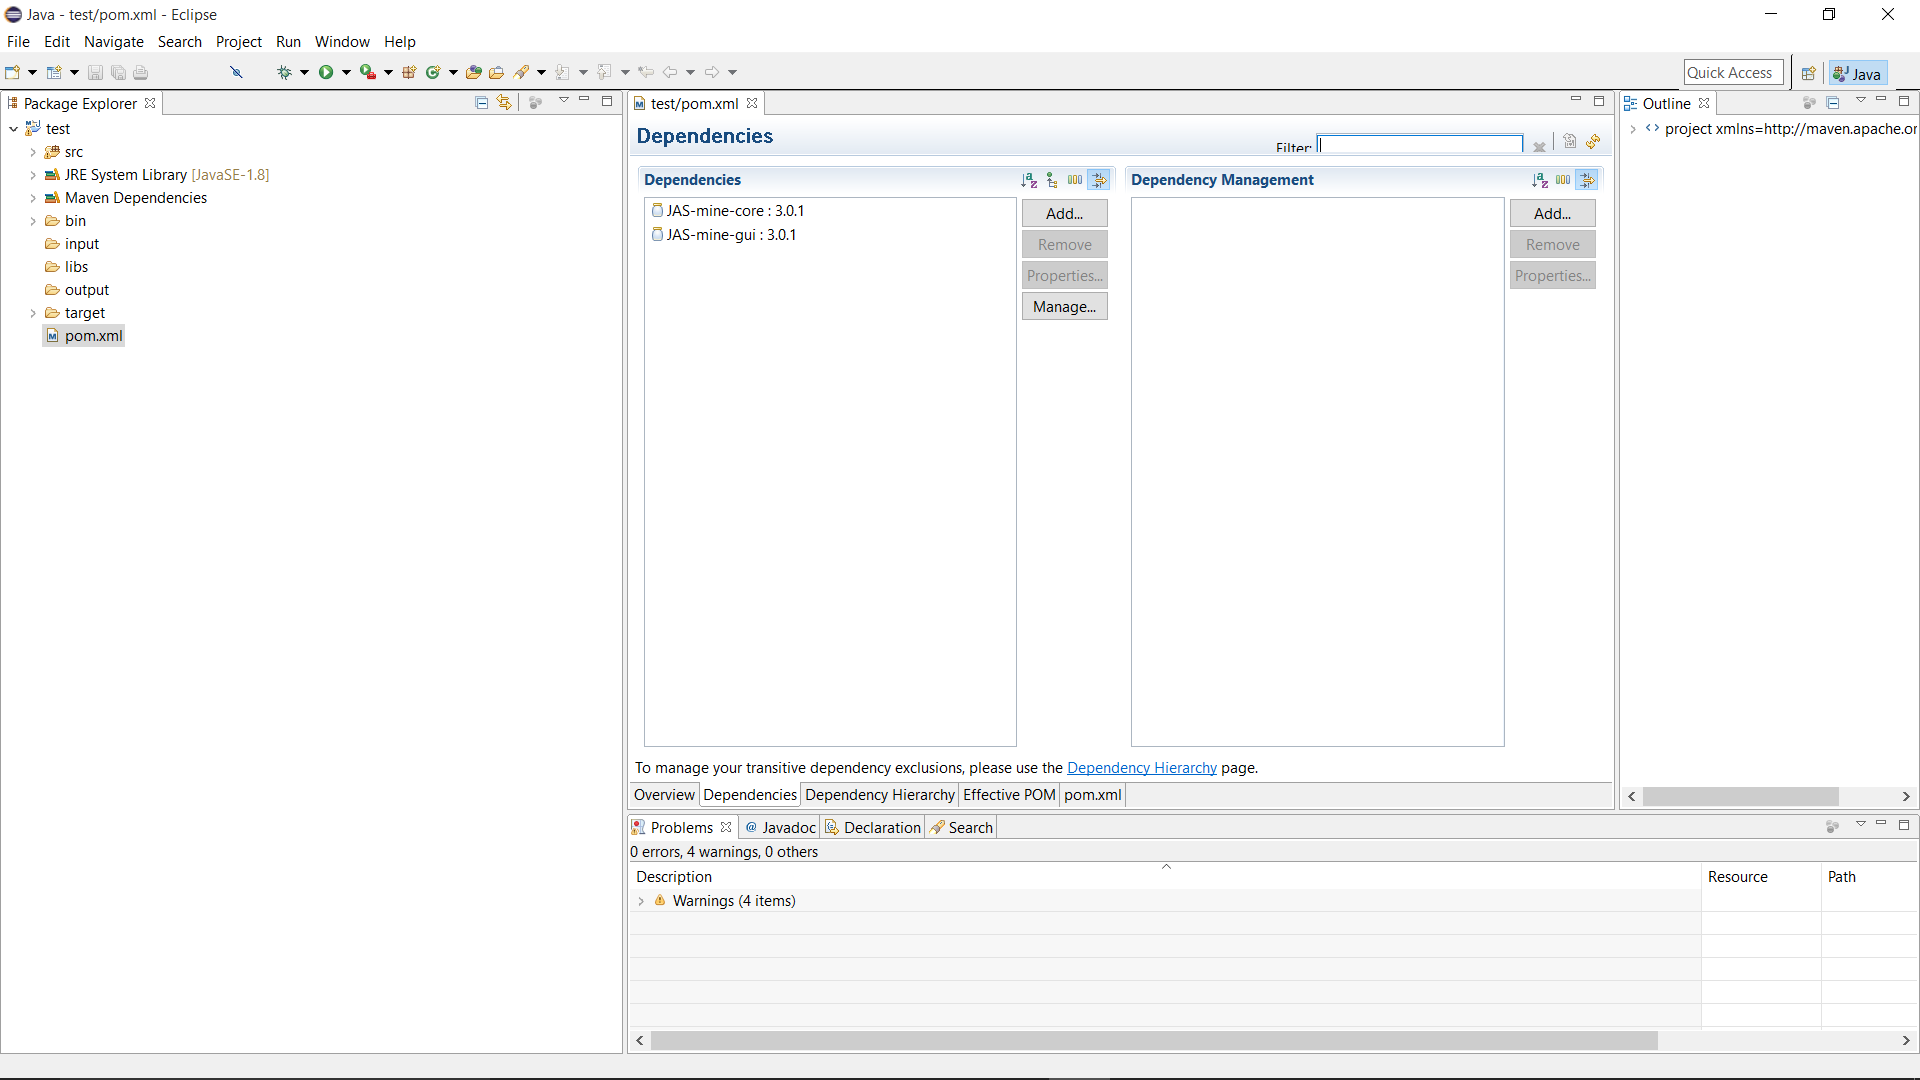This screenshot has width=1920, height=1080.
Task: Click the Debug bug icon in toolbar
Action: [284, 72]
